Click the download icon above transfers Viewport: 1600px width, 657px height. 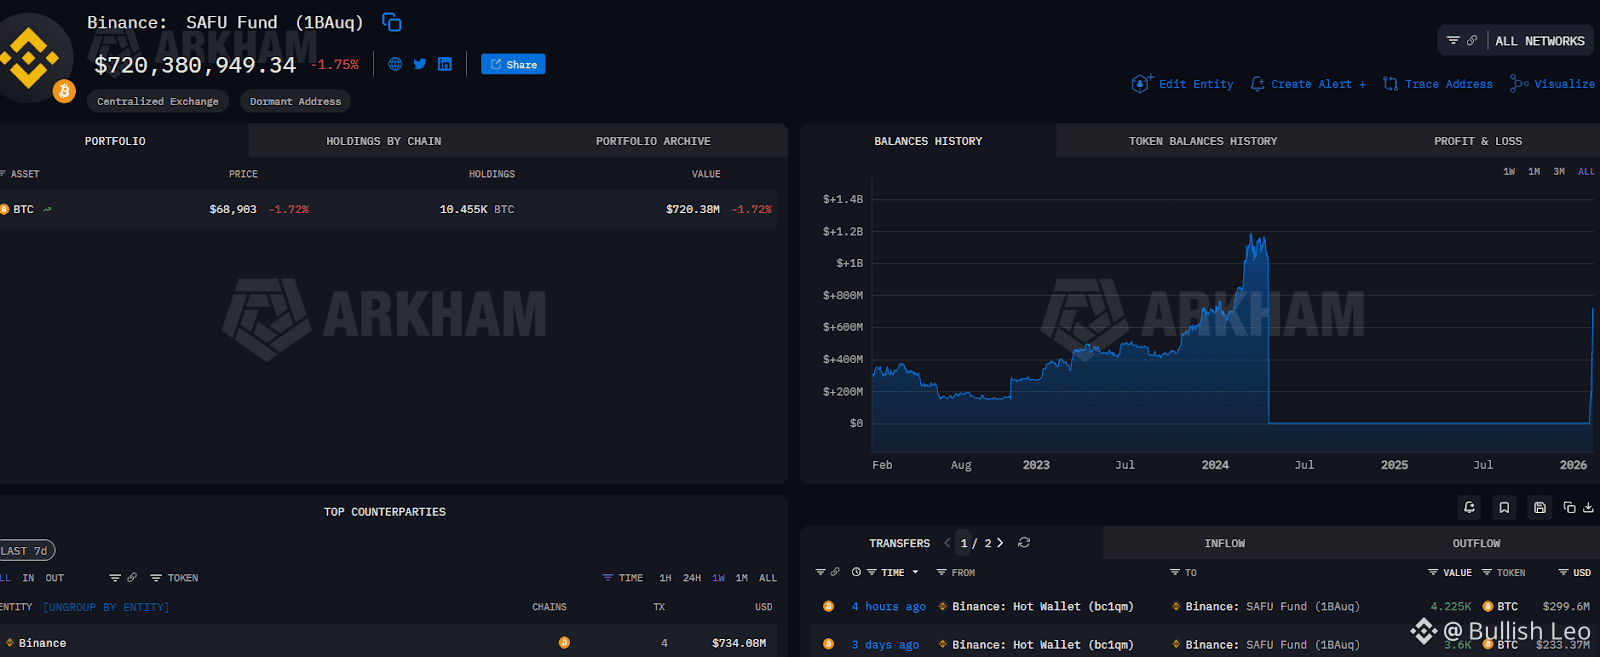[x=1588, y=508]
